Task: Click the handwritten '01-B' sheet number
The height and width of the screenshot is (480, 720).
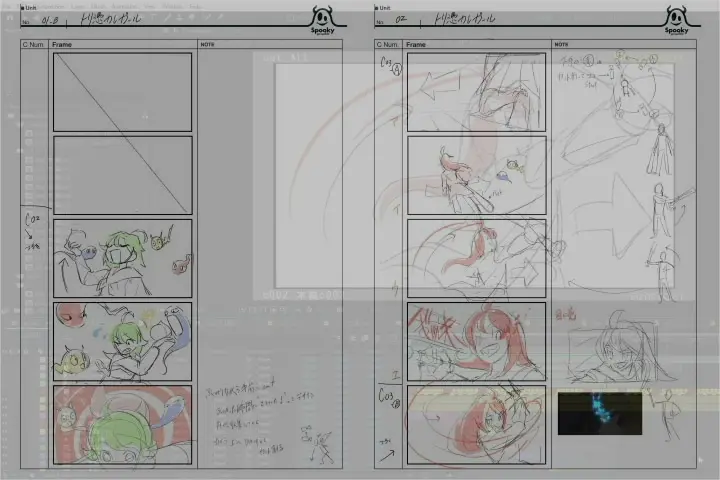Action: click(x=50, y=21)
